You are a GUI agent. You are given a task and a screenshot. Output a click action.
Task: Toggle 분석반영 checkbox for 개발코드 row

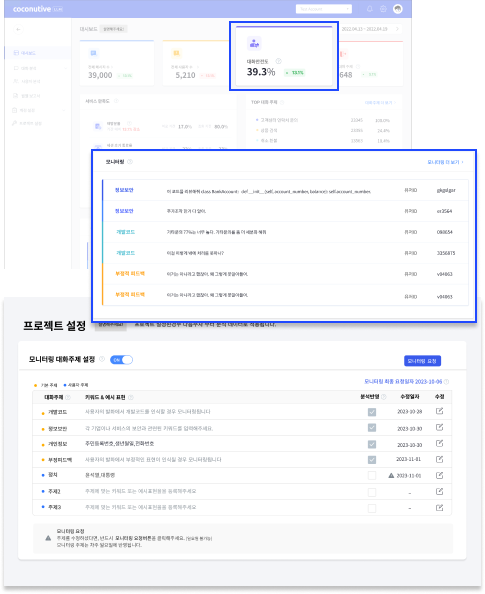coord(372,412)
